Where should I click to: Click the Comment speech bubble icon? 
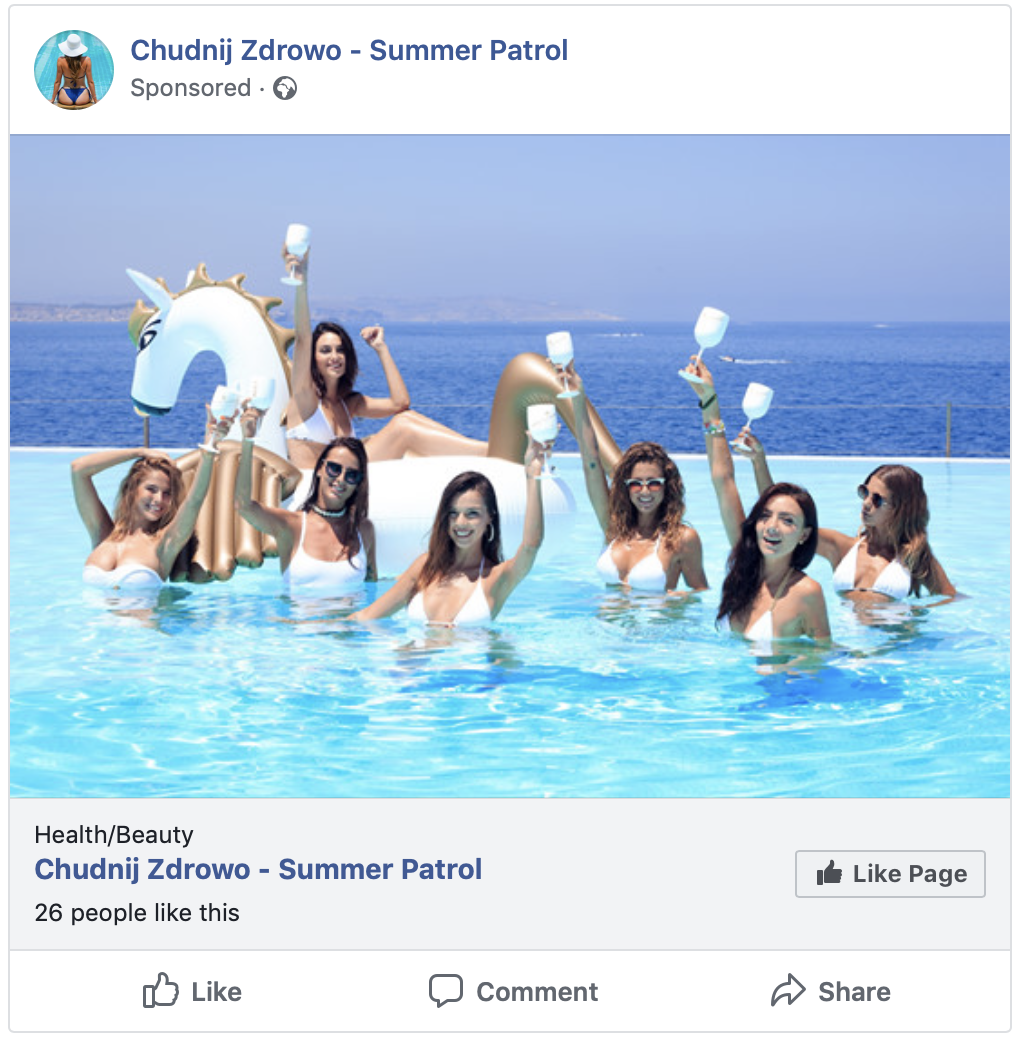tap(446, 991)
